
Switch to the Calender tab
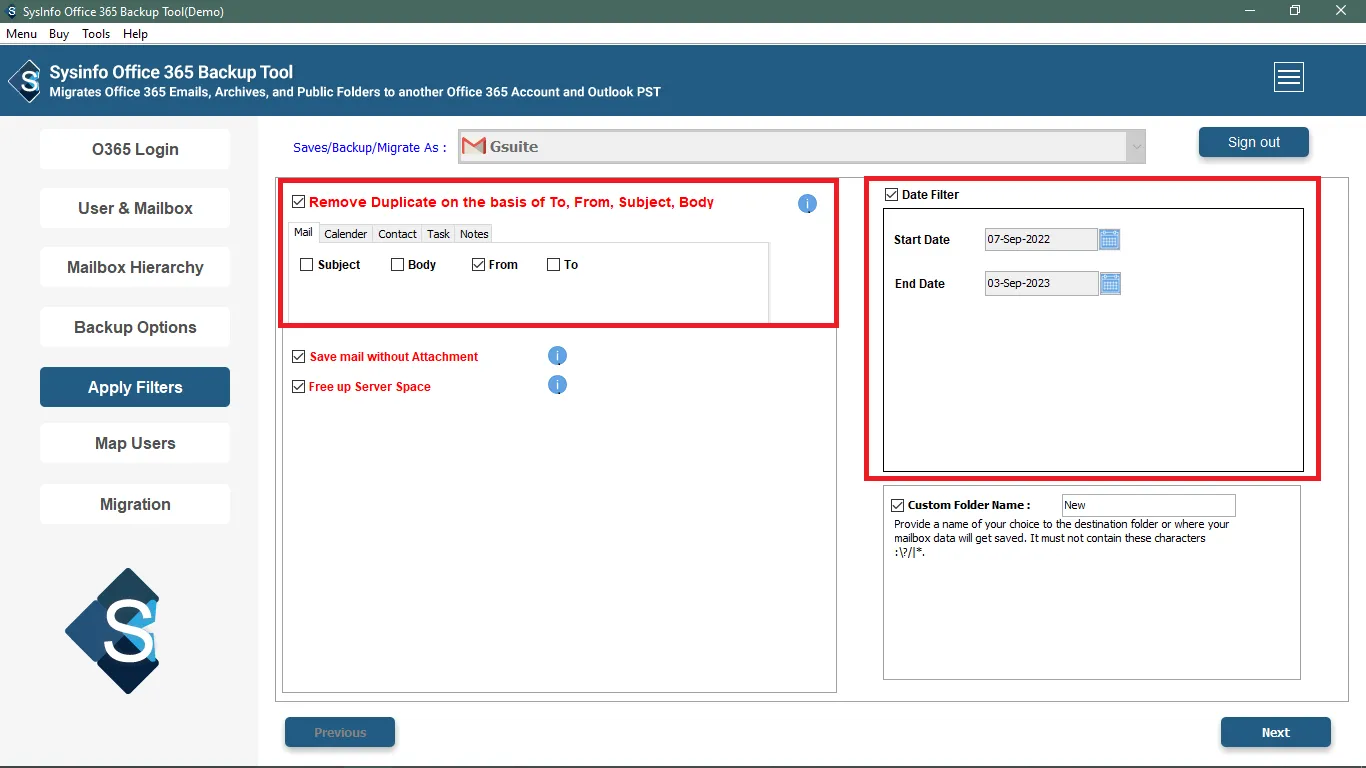(x=345, y=234)
